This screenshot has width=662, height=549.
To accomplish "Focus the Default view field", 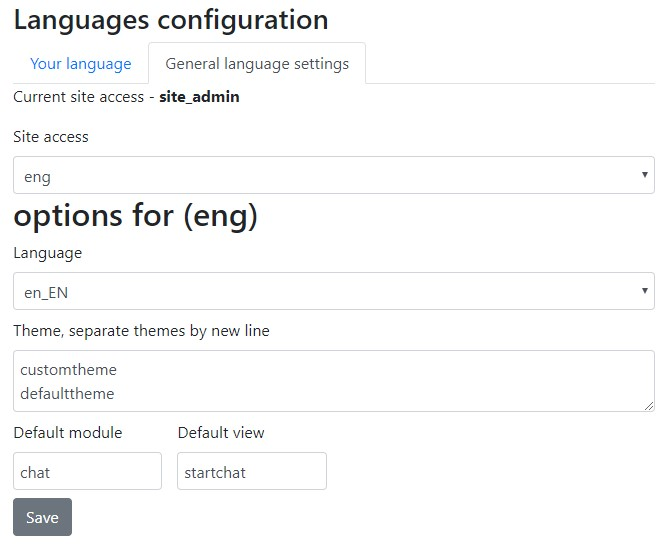I will click(252, 471).
